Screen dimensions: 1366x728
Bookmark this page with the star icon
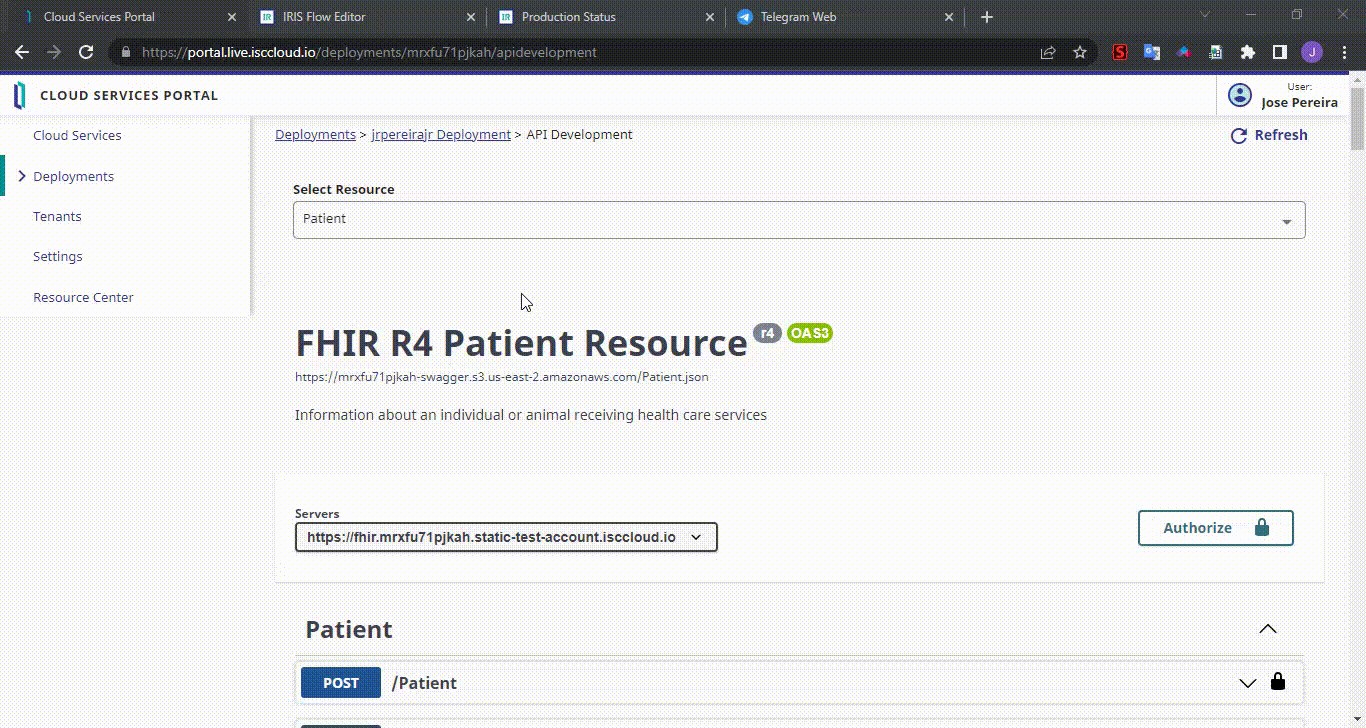(x=1080, y=52)
